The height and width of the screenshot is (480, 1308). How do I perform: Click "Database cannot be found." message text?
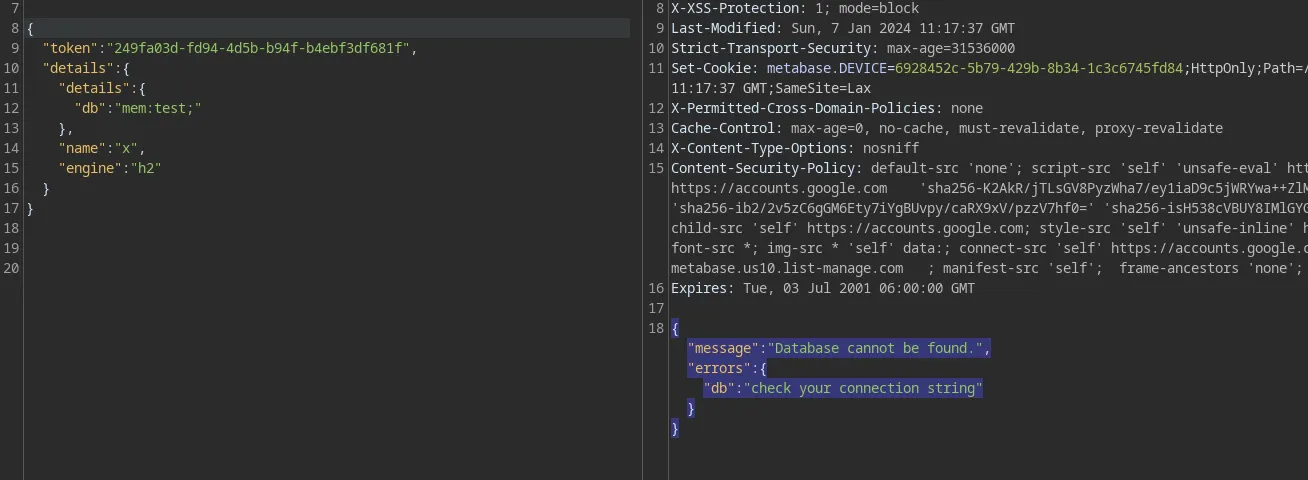click(x=878, y=348)
